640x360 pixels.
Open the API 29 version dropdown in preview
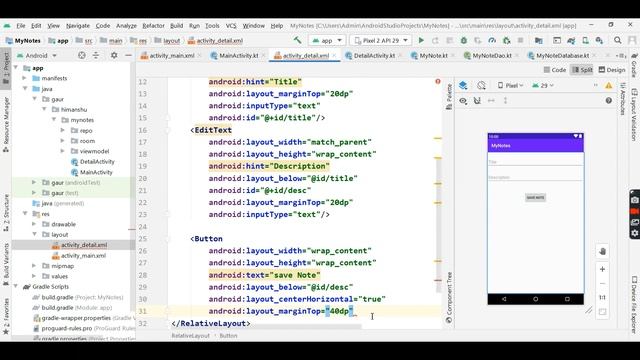tap(543, 85)
